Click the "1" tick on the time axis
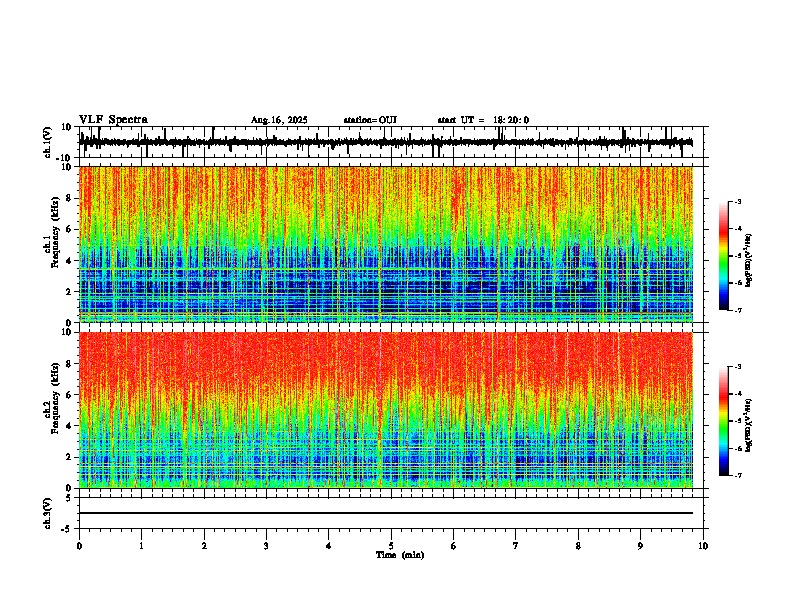792x612 pixels. pyautogui.click(x=141, y=546)
